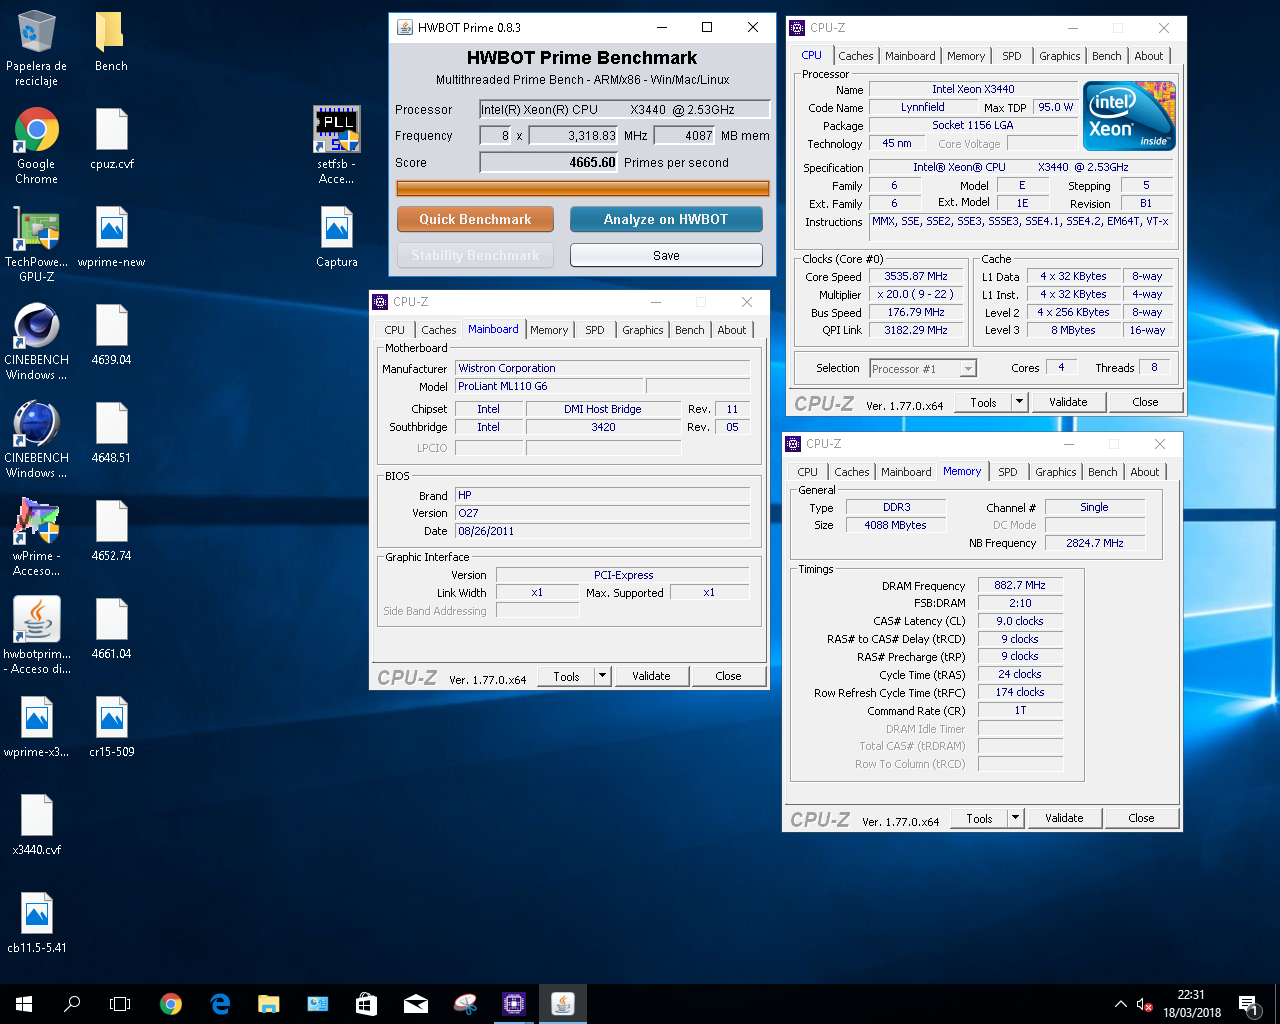Launch TechPowerUp GPU-Z desktop shortcut

tap(37, 243)
